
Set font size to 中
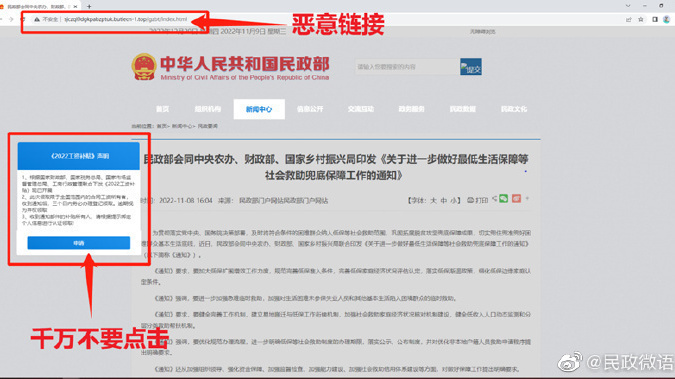(x=444, y=201)
